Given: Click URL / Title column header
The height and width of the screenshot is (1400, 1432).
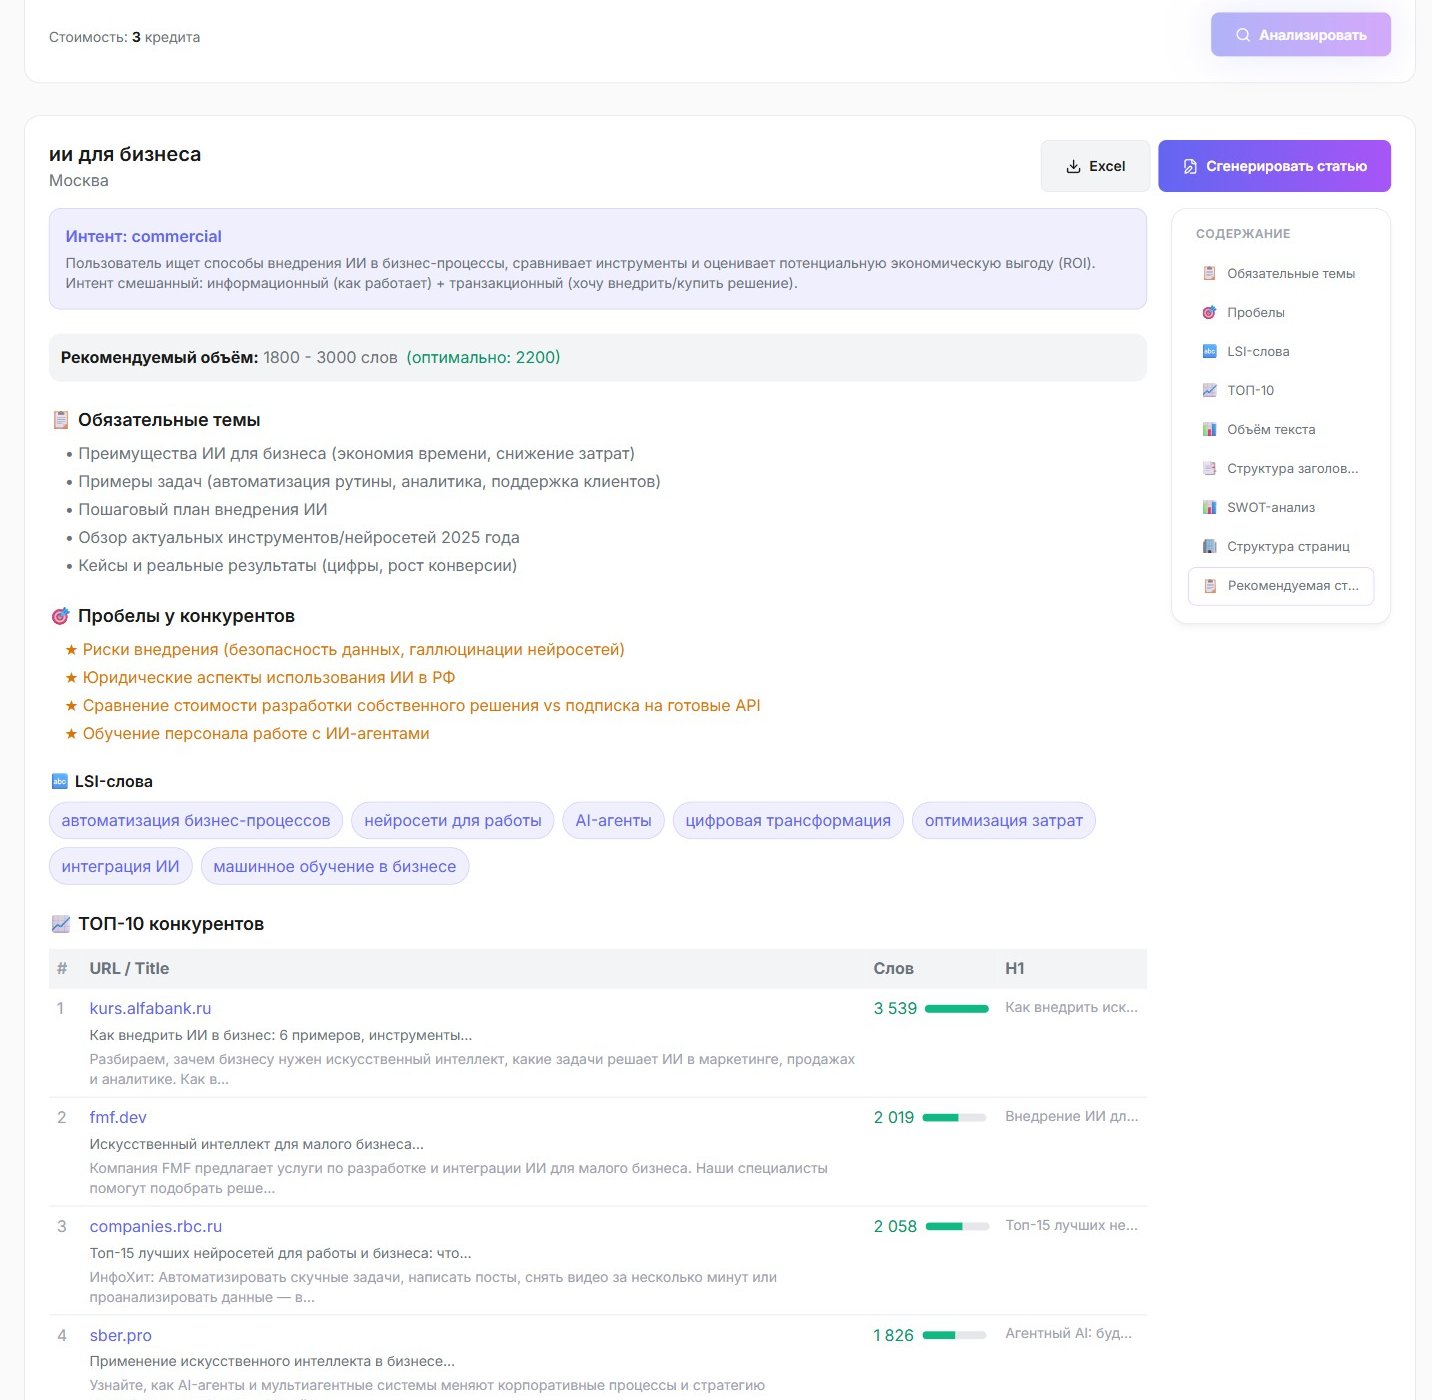Looking at the screenshot, I should click(x=129, y=968).
